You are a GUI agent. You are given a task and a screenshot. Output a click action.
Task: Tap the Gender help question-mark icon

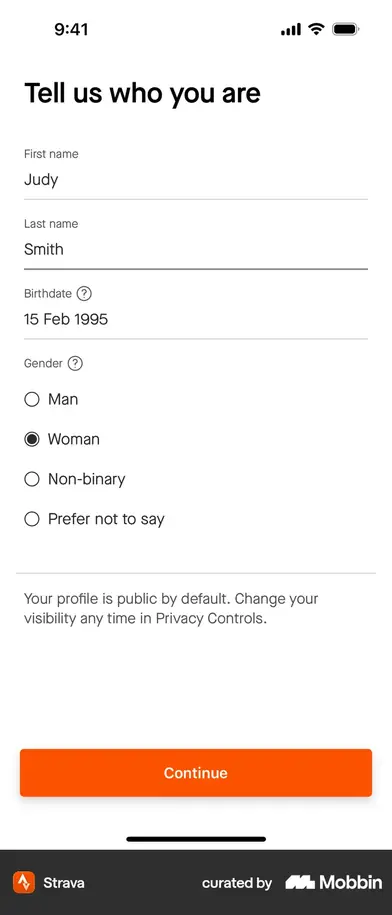point(75,364)
